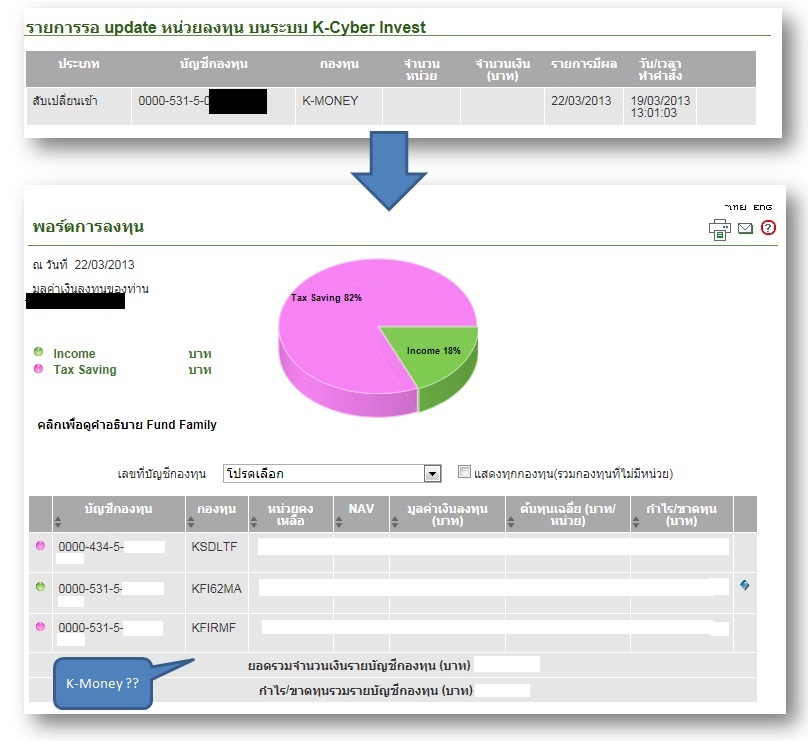Click the print portfolio icon

[x=719, y=229]
